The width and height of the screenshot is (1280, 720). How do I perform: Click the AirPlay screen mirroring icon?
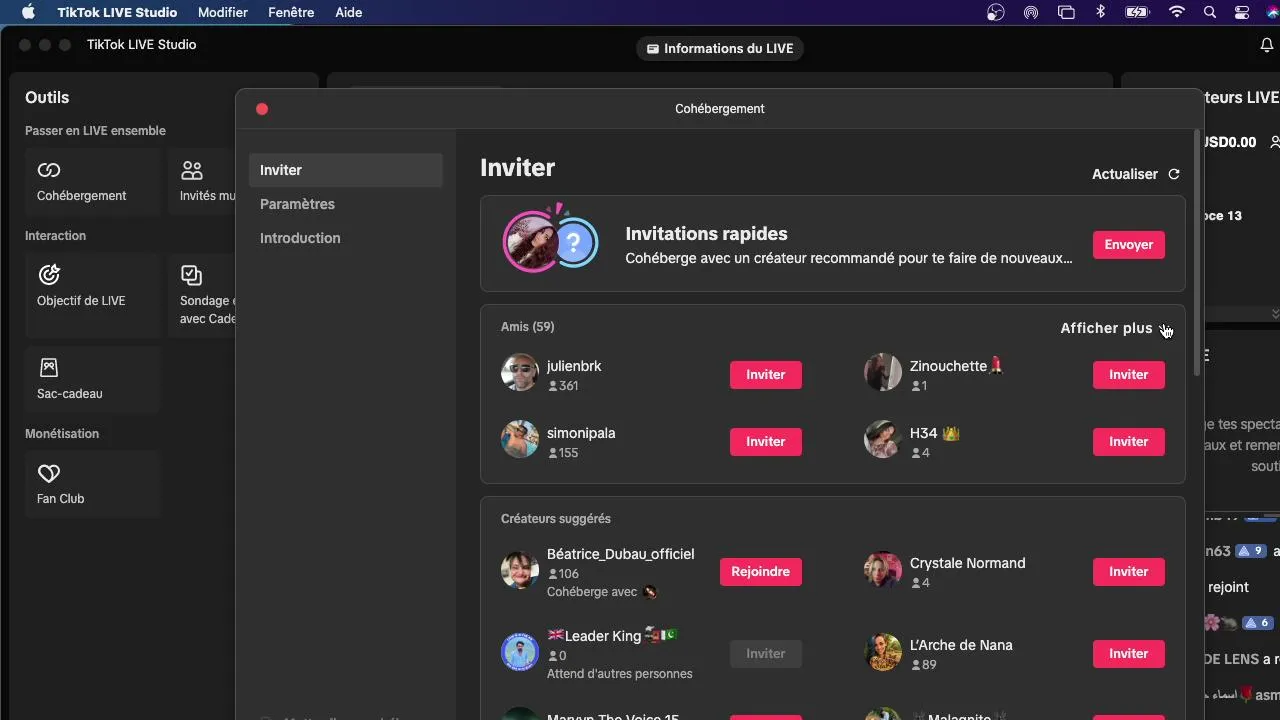coord(1066,12)
